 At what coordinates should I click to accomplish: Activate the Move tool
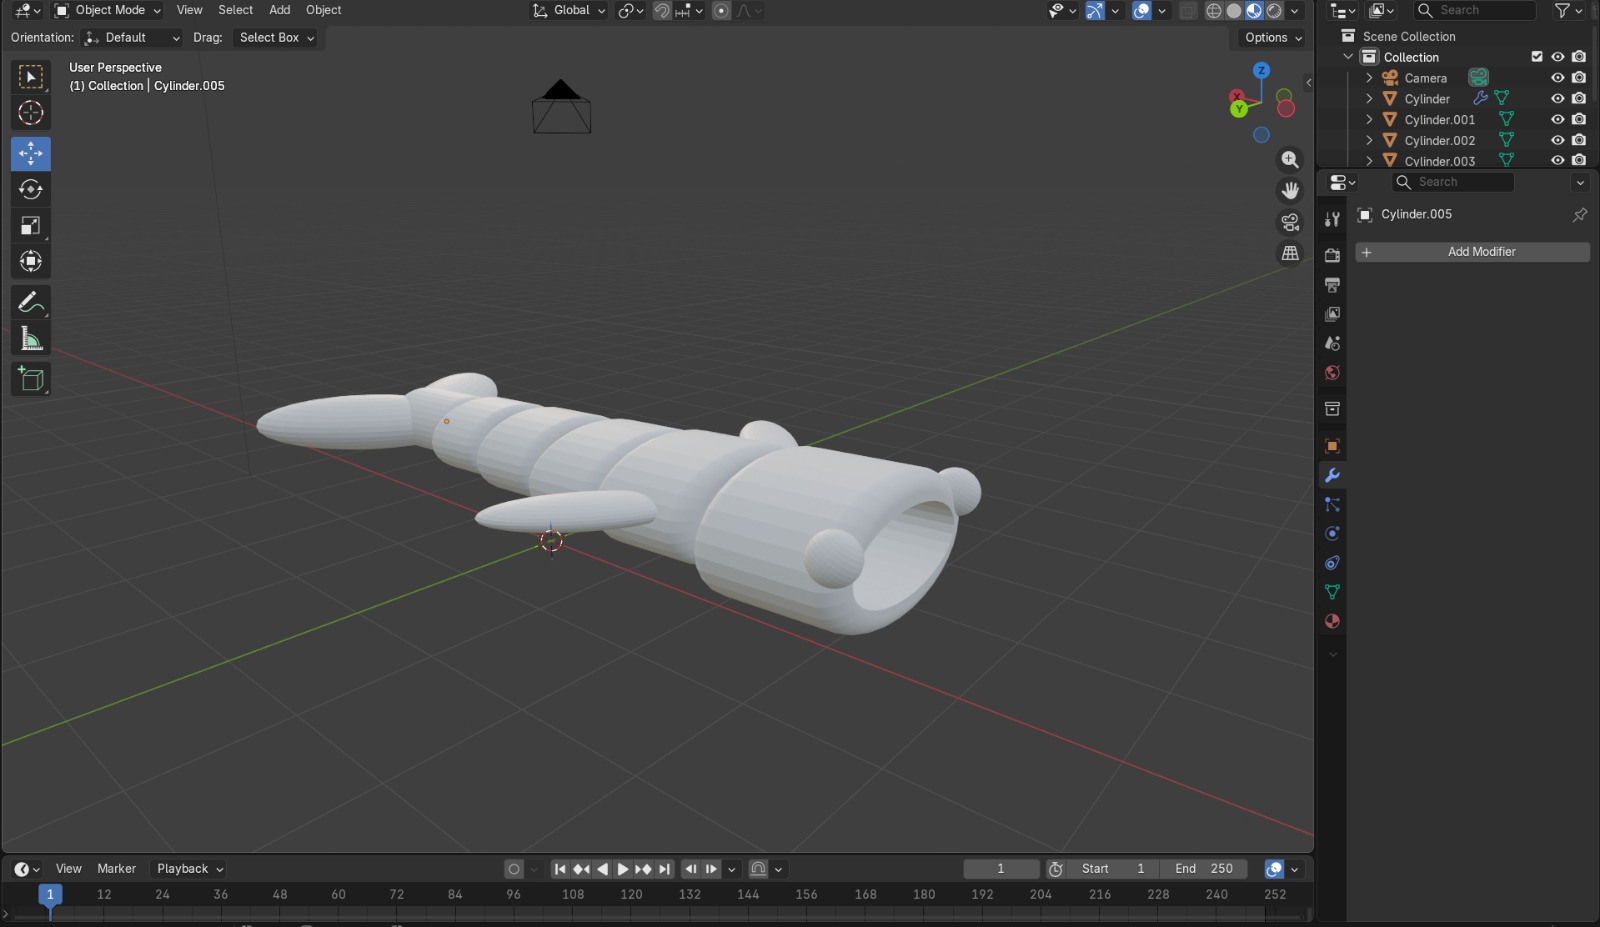[31, 154]
